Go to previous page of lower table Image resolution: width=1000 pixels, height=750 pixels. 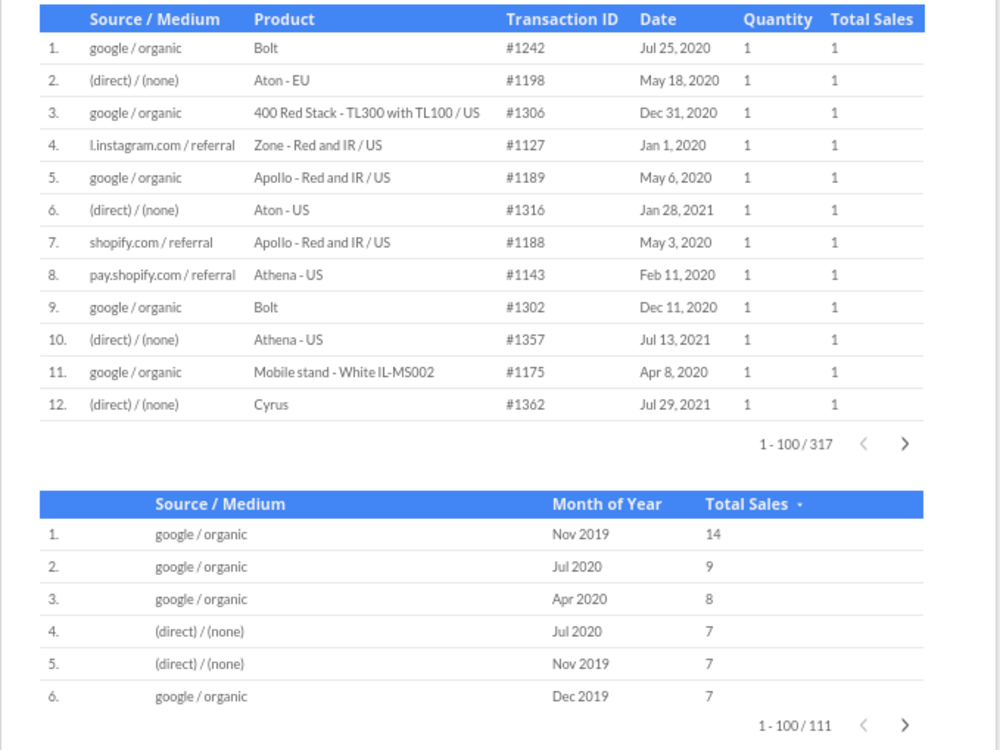[x=864, y=725]
